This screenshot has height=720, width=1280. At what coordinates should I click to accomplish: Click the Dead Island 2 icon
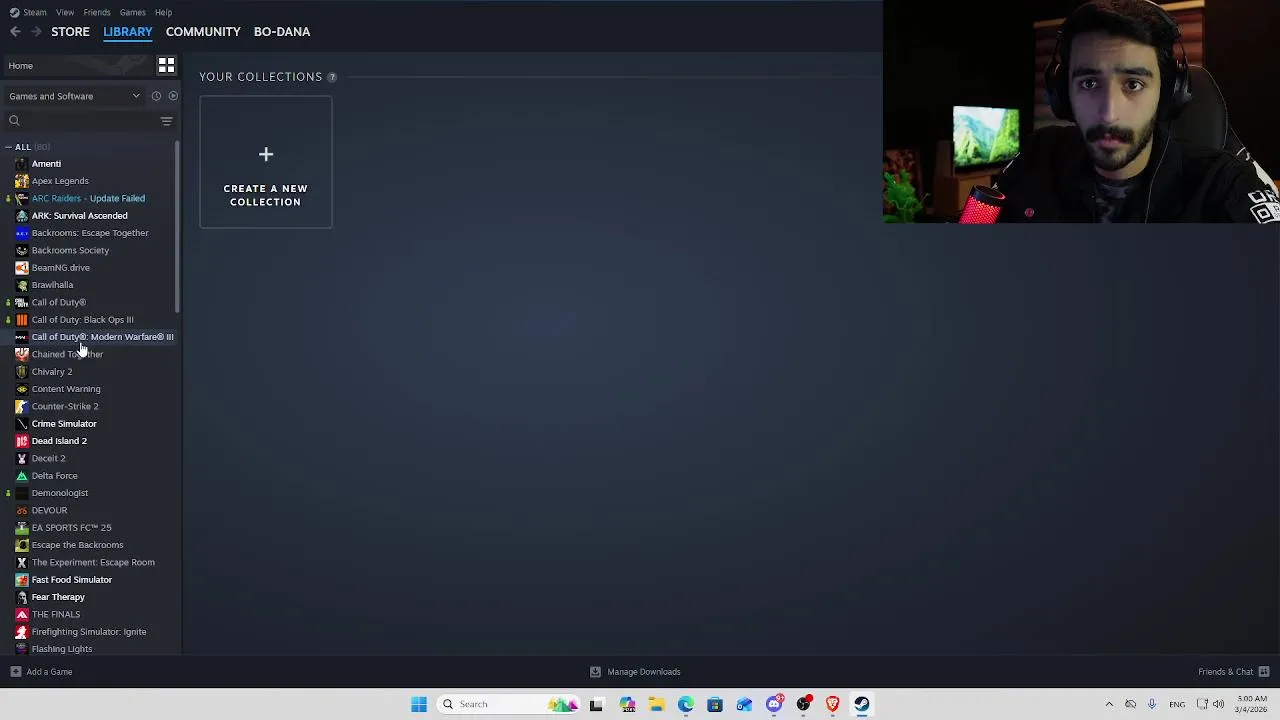click(x=22, y=441)
